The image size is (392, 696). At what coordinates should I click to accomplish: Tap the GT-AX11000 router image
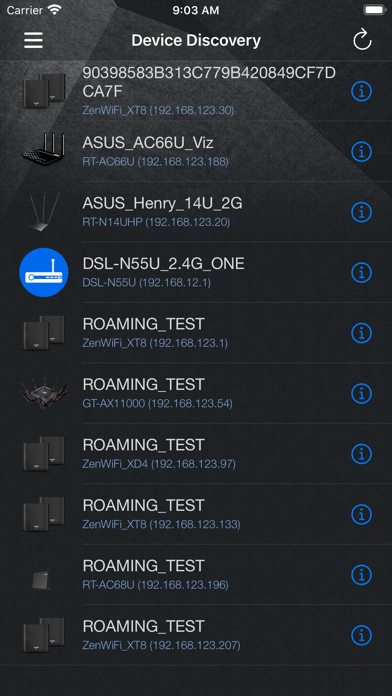coord(44,393)
